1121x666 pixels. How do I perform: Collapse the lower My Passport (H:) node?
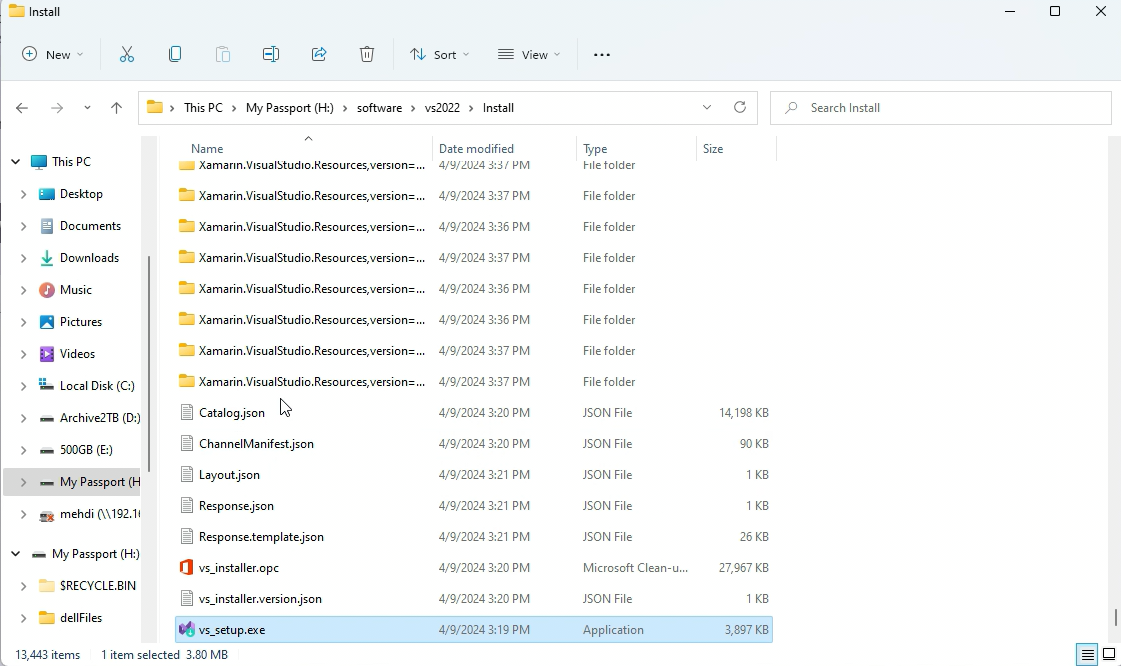pyautogui.click(x=15, y=554)
